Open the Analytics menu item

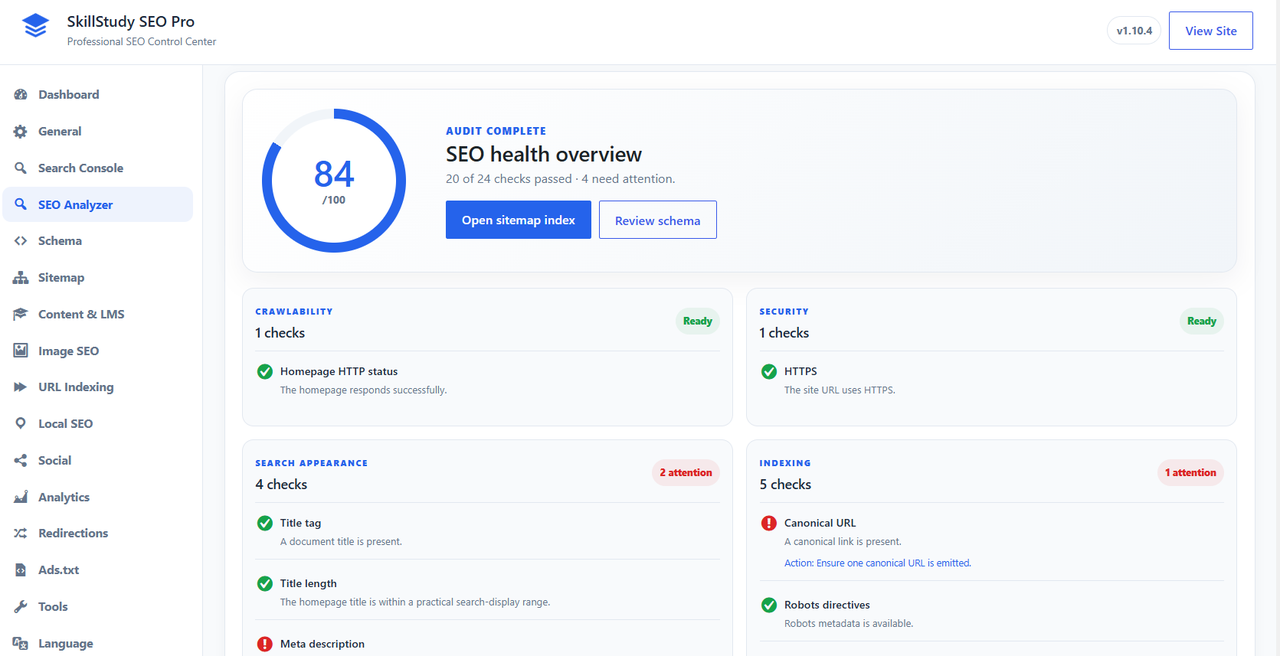tap(97, 497)
